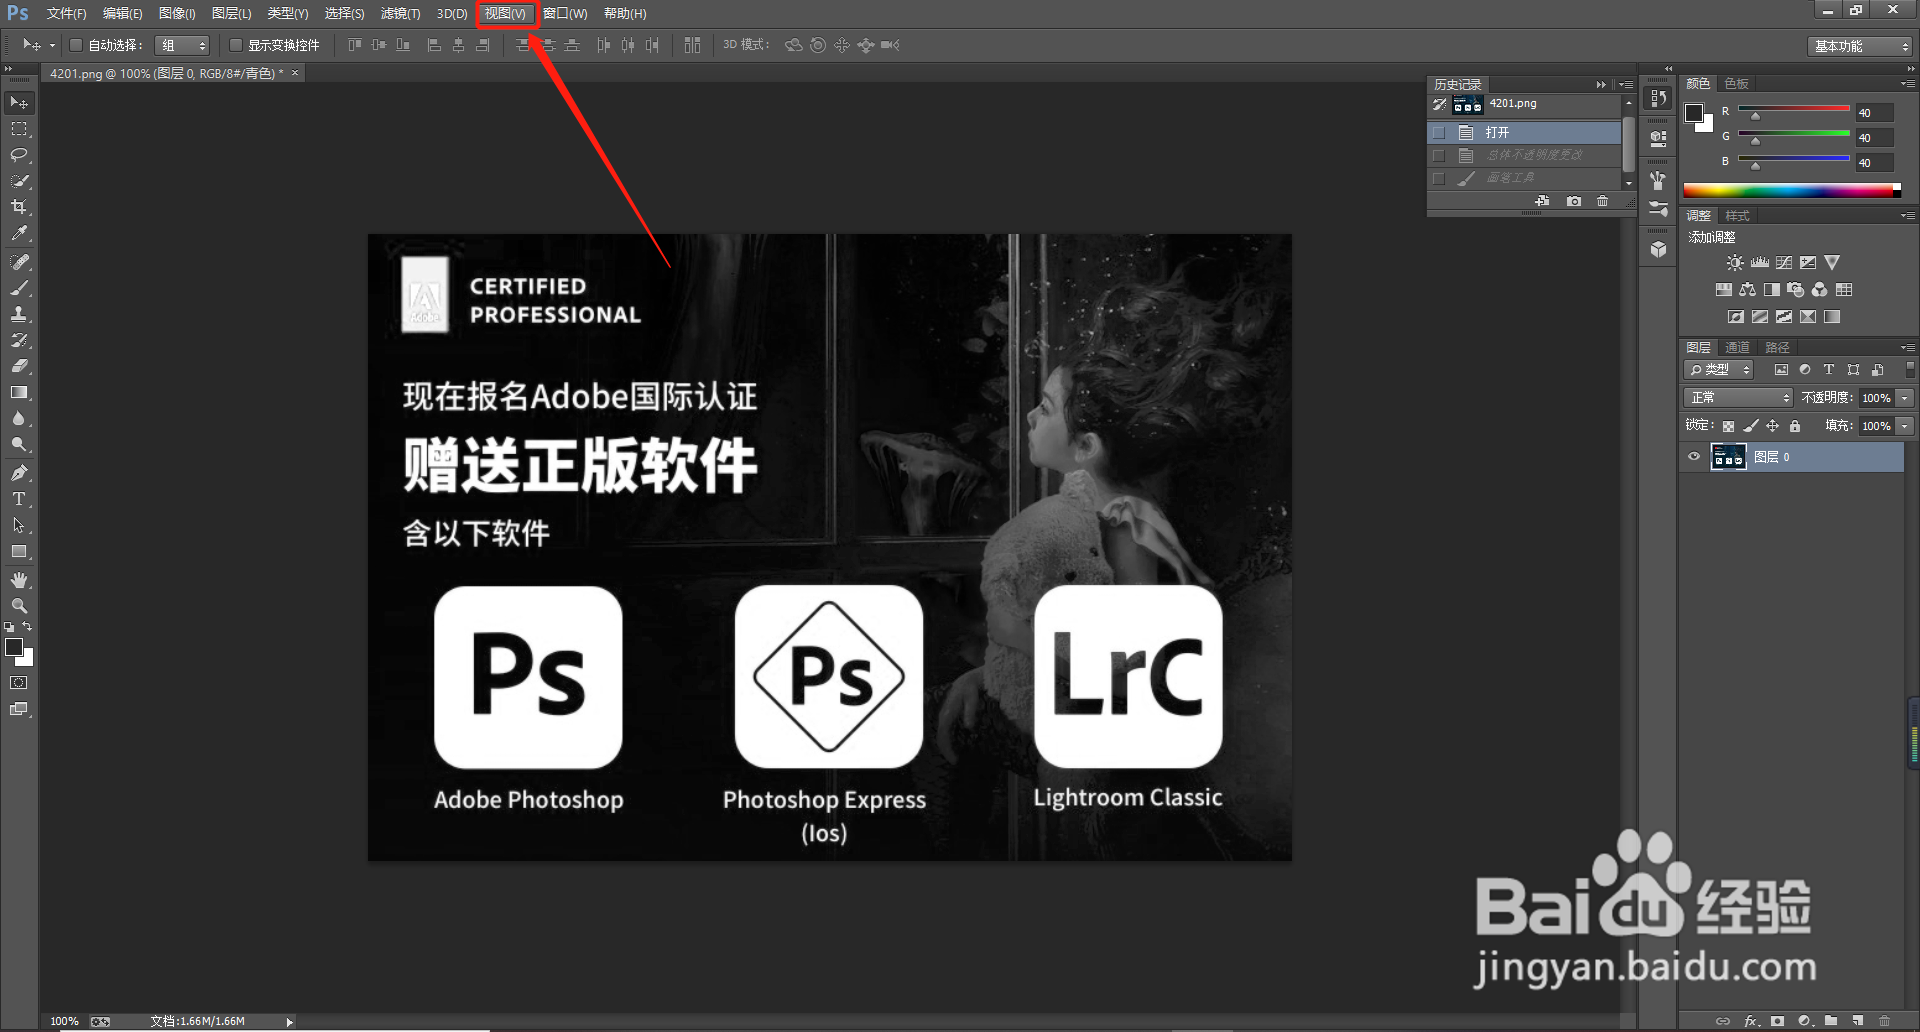Viewport: 1920px width, 1032px height.
Task: Create a new group folder icon
Action: point(1831,1021)
